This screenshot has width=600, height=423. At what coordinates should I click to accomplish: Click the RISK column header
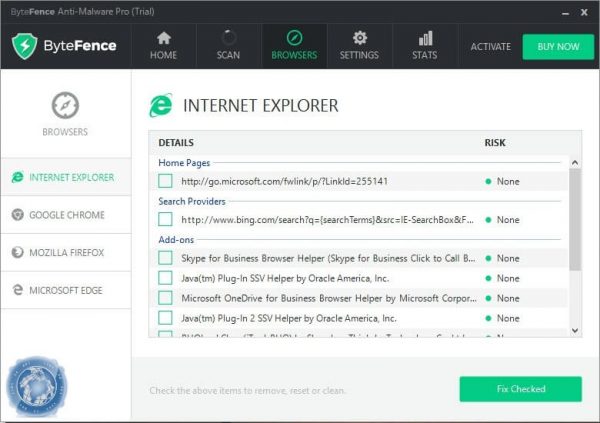(495, 143)
